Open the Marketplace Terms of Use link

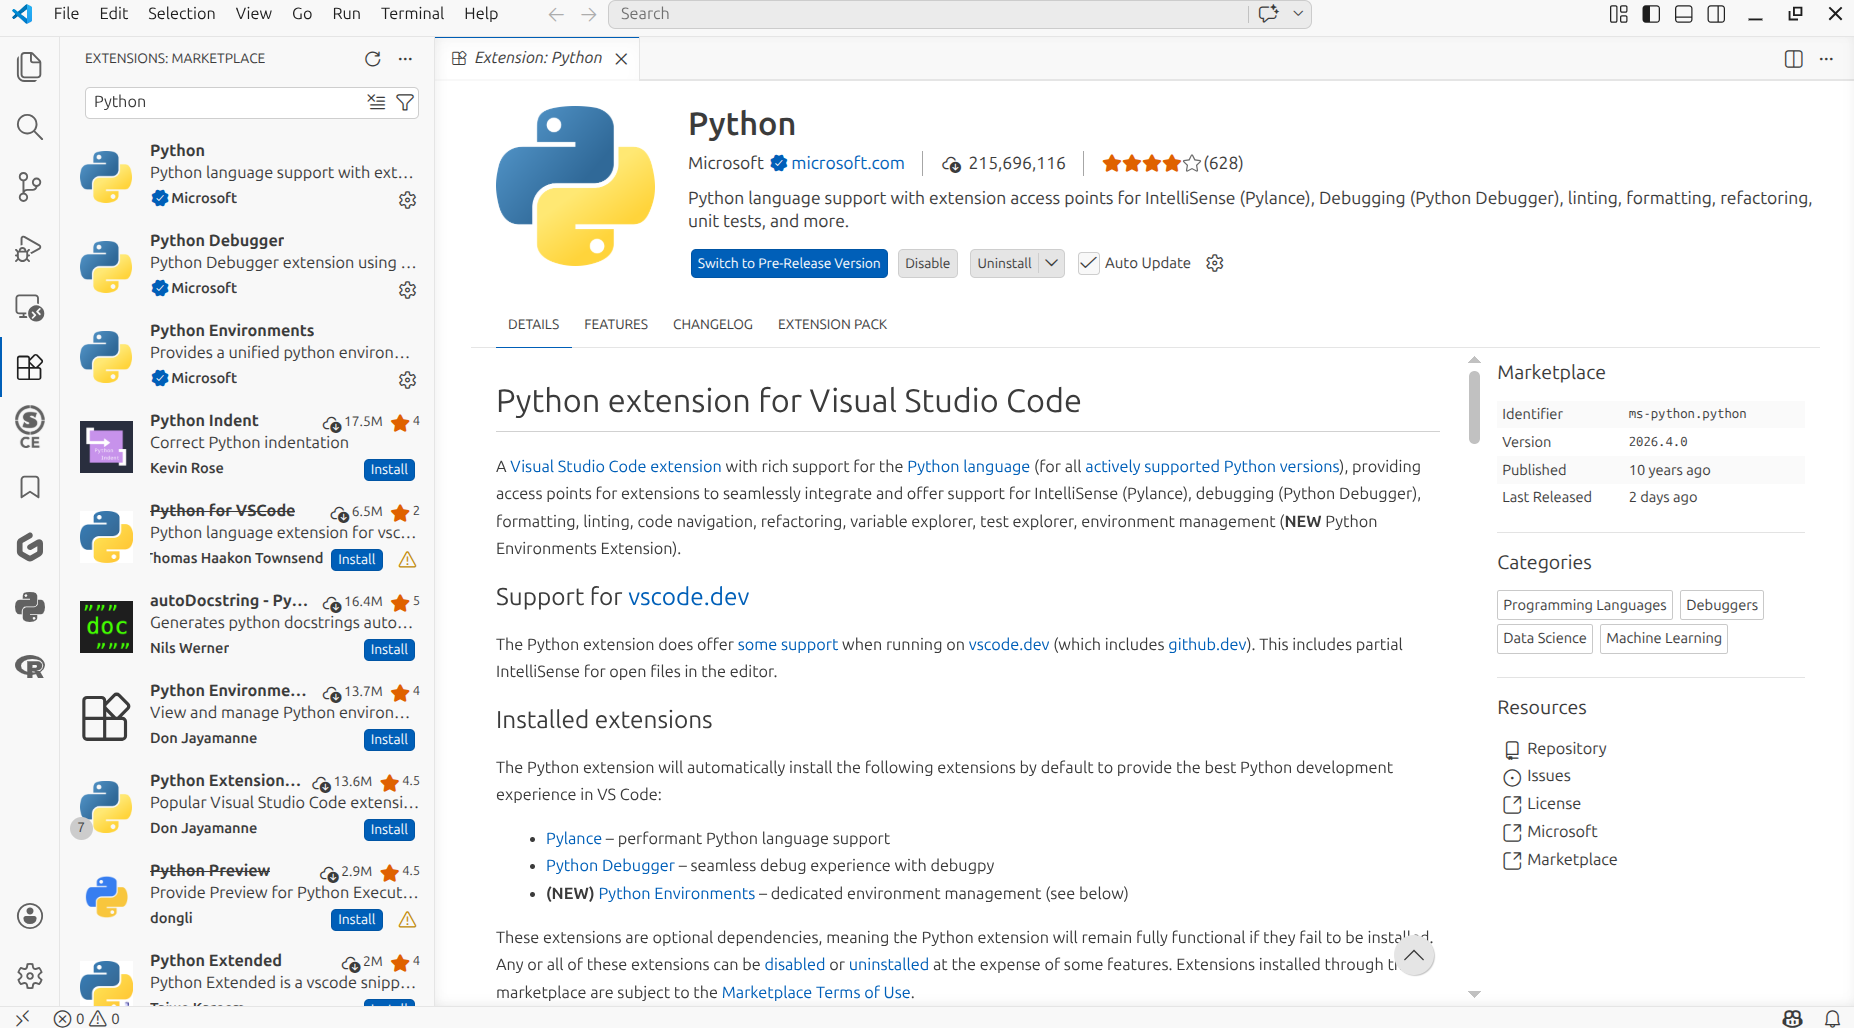pos(816,992)
